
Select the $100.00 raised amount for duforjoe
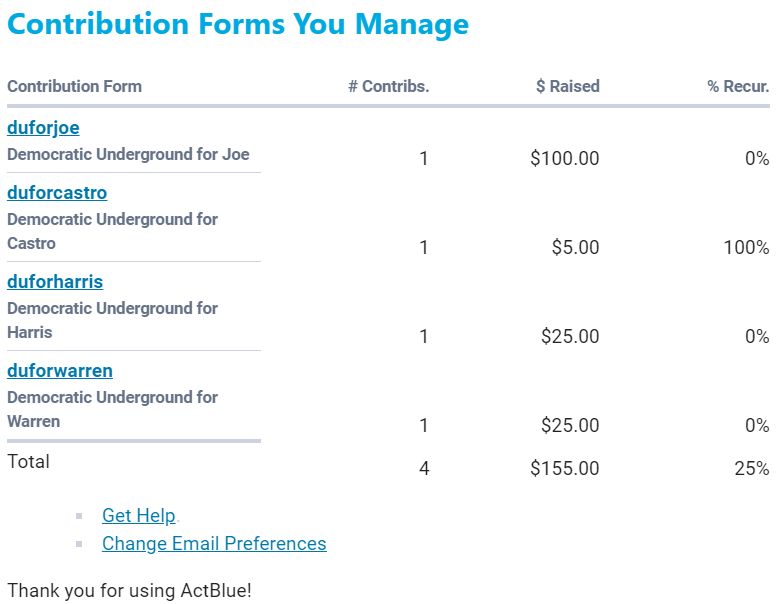tap(565, 159)
